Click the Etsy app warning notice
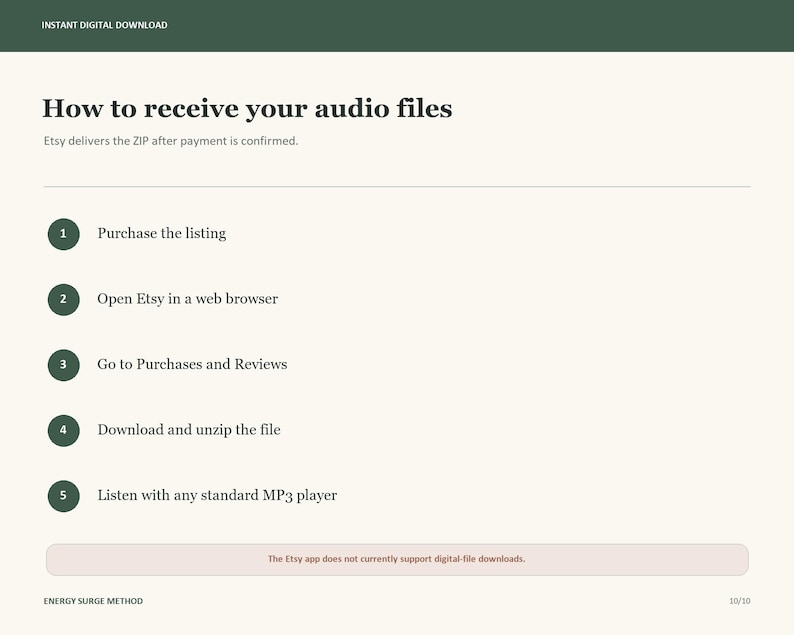Image resolution: width=794 pixels, height=635 pixels. tap(397, 560)
